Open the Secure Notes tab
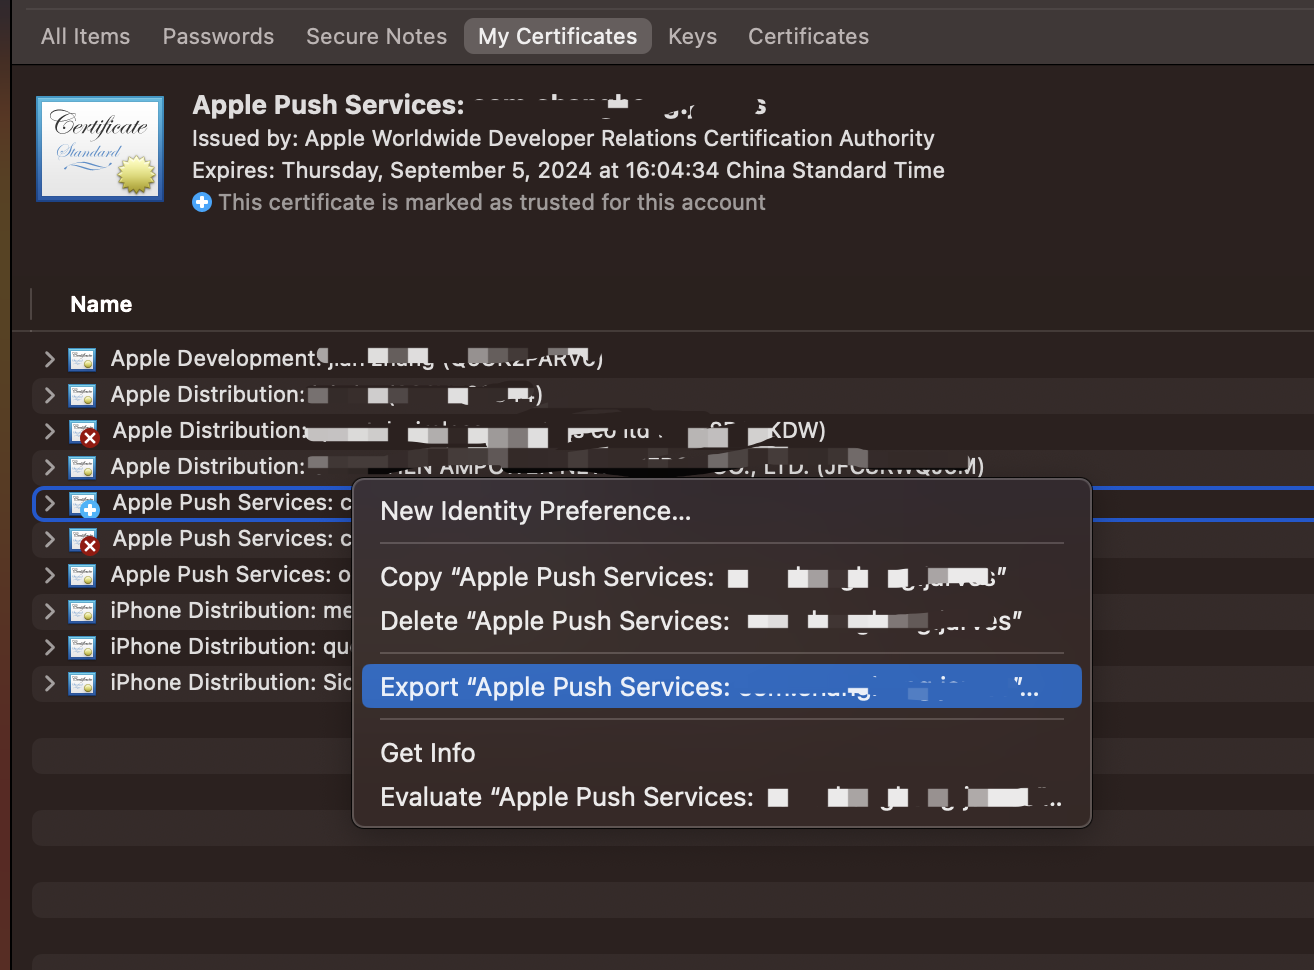Viewport: 1314px width, 970px height. (376, 37)
